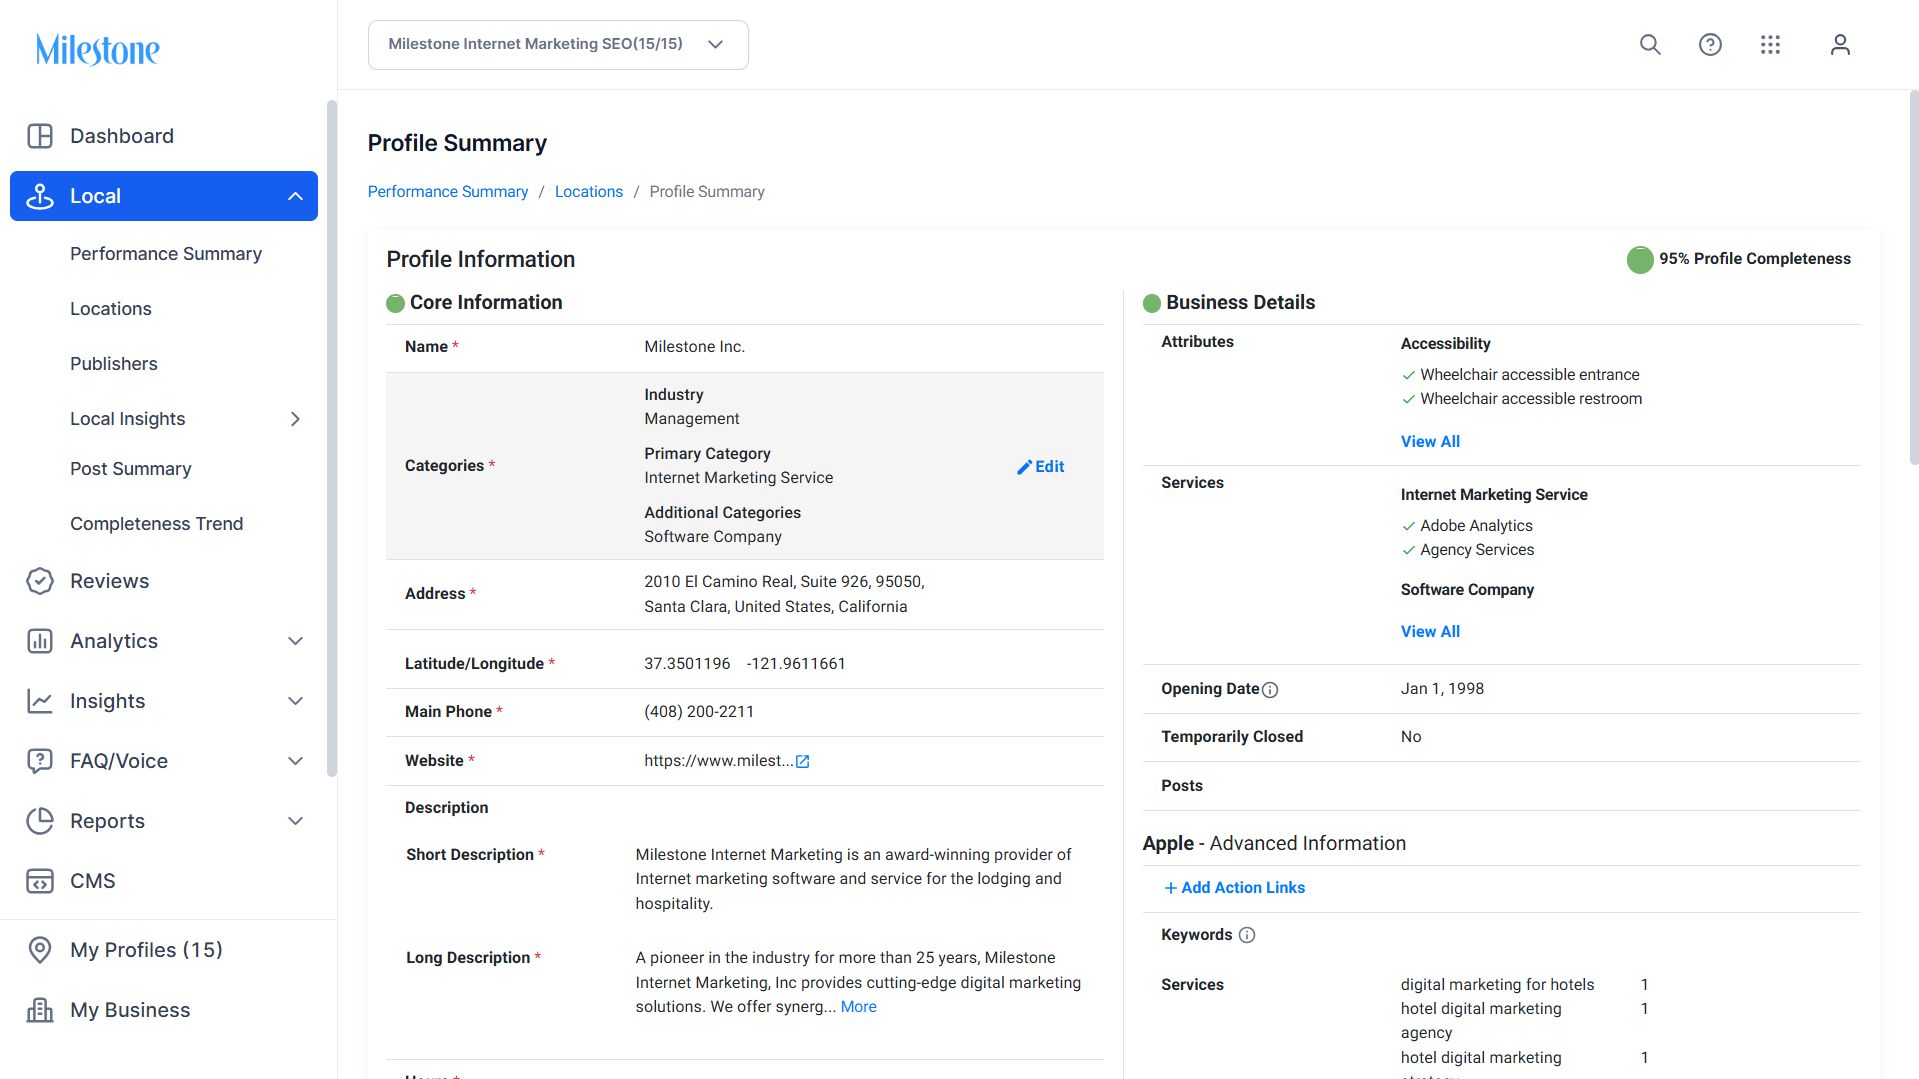Click the My Business building icon
1919x1079 pixels.
(x=40, y=1010)
